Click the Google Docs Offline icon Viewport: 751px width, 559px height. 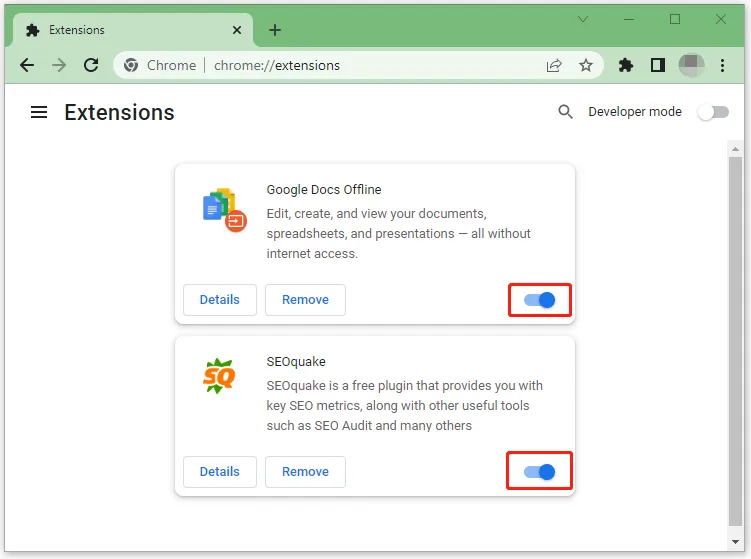[x=225, y=210]
